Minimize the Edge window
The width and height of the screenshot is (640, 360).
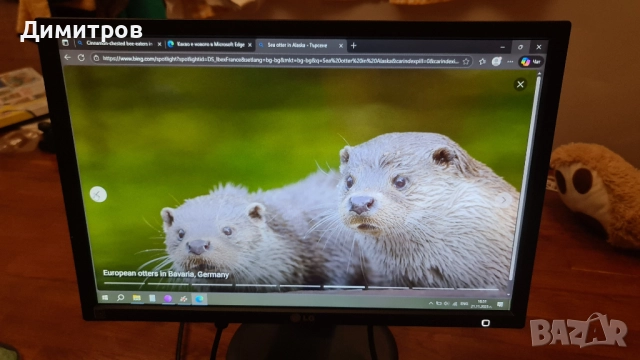(502, 47)
